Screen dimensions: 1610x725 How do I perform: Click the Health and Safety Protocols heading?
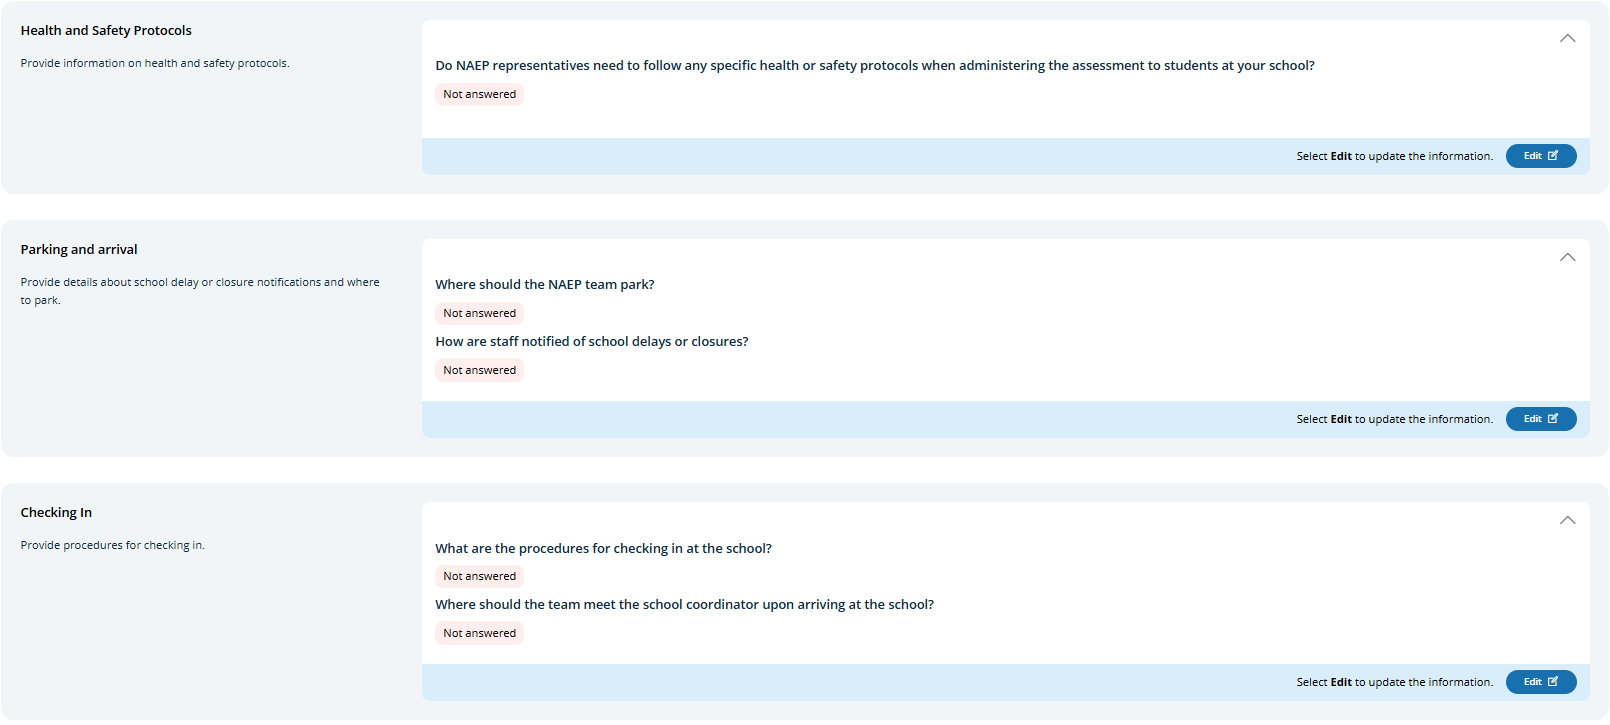click(106, 31)
